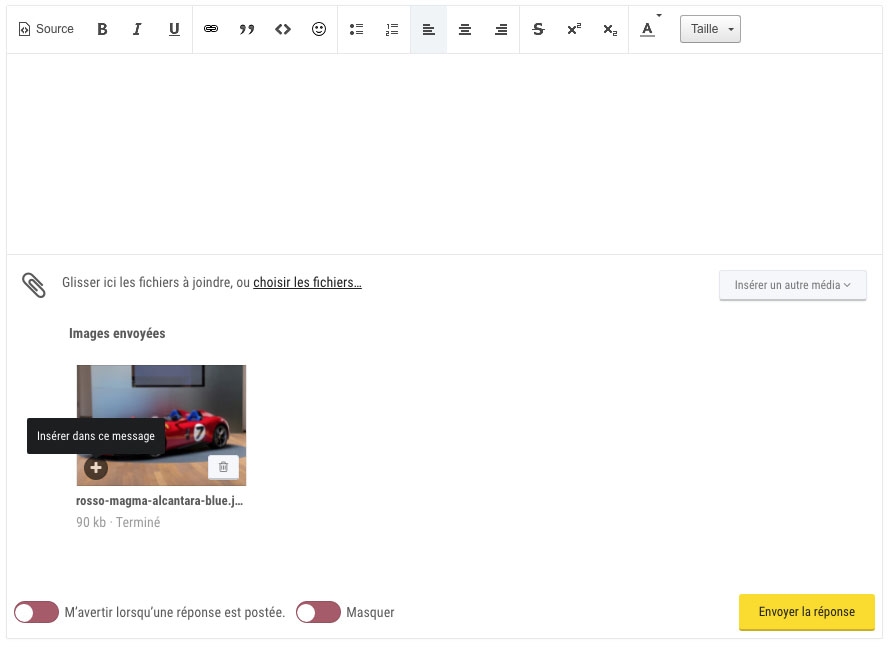Delete the uploaded image via trash icon
Viewport: 889px width, 647px height.
(223, 466)
